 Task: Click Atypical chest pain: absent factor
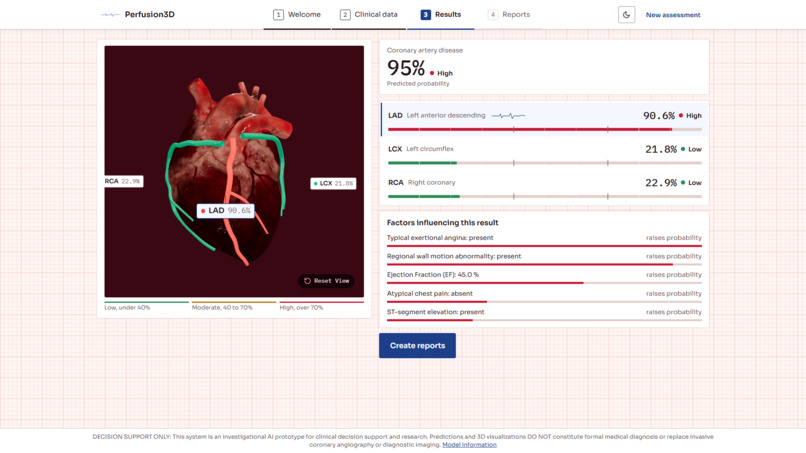[544, 296]
